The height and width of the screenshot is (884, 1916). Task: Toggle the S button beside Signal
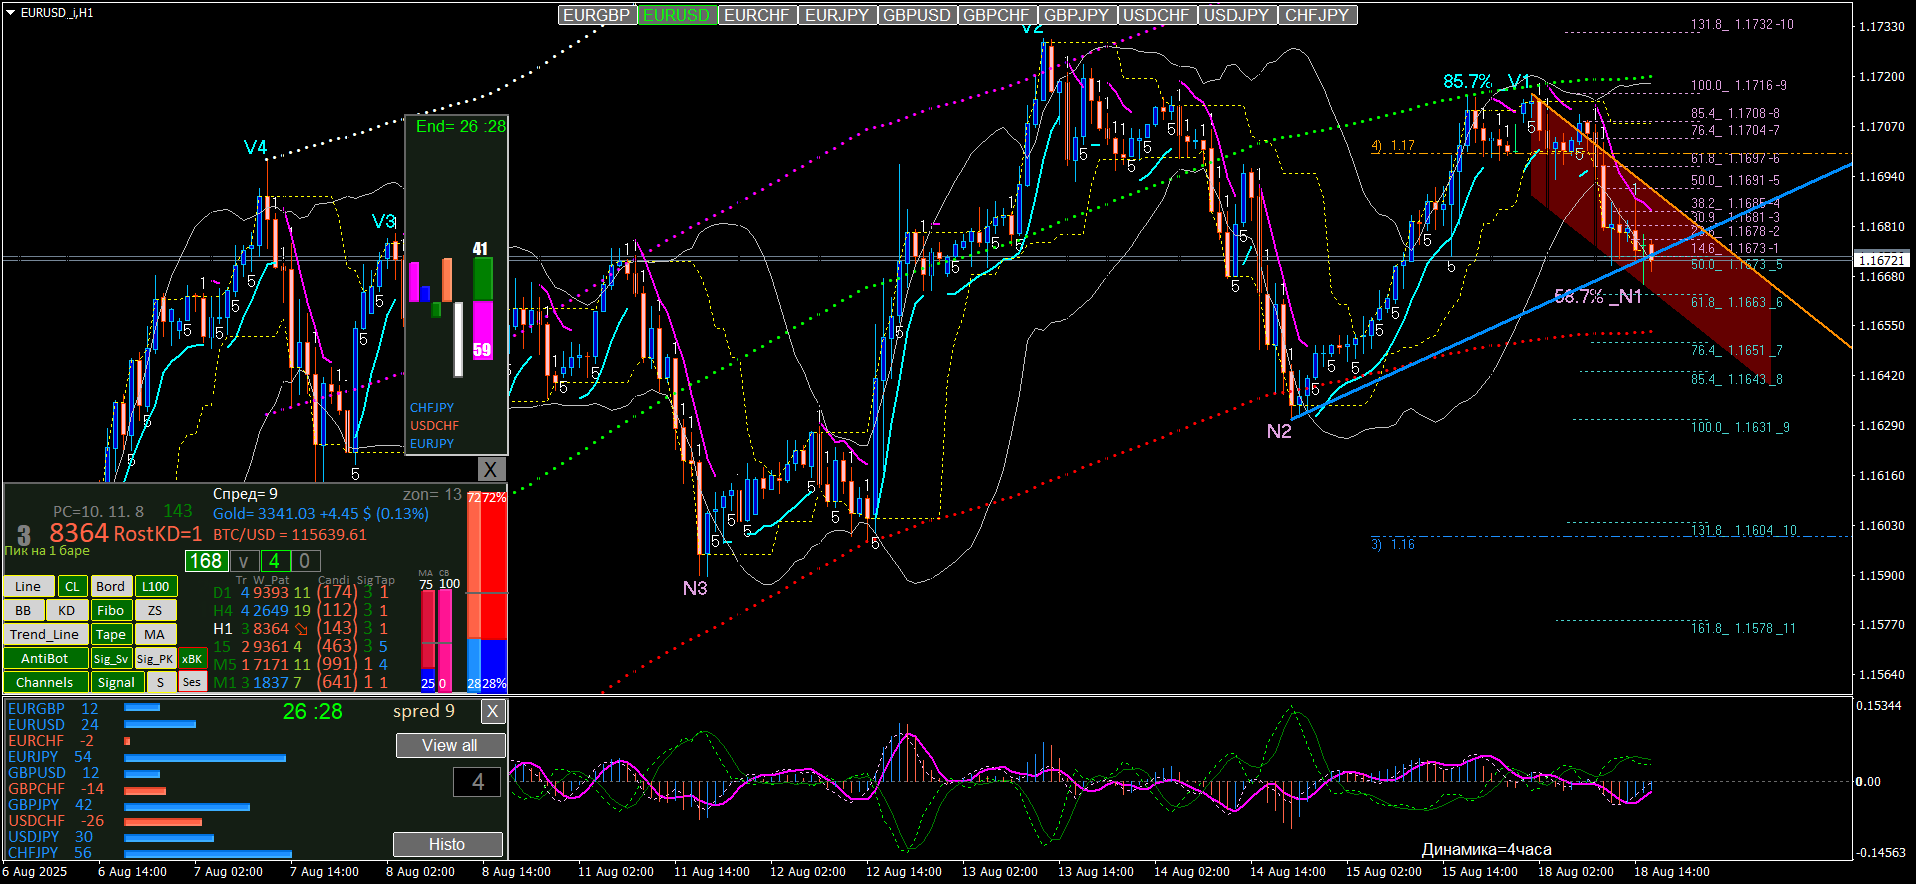pyautogui.click(x=160, y=682)
